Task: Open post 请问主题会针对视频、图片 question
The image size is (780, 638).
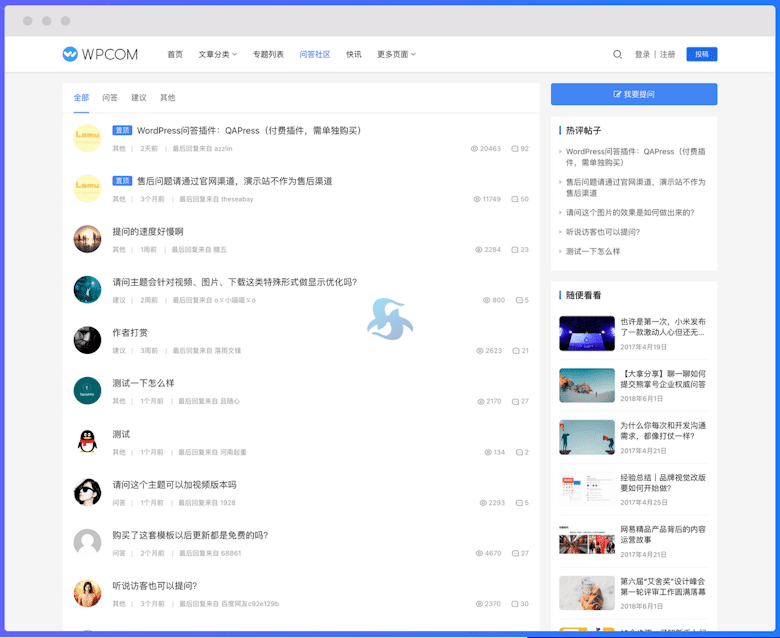Action: click(235, 282)
